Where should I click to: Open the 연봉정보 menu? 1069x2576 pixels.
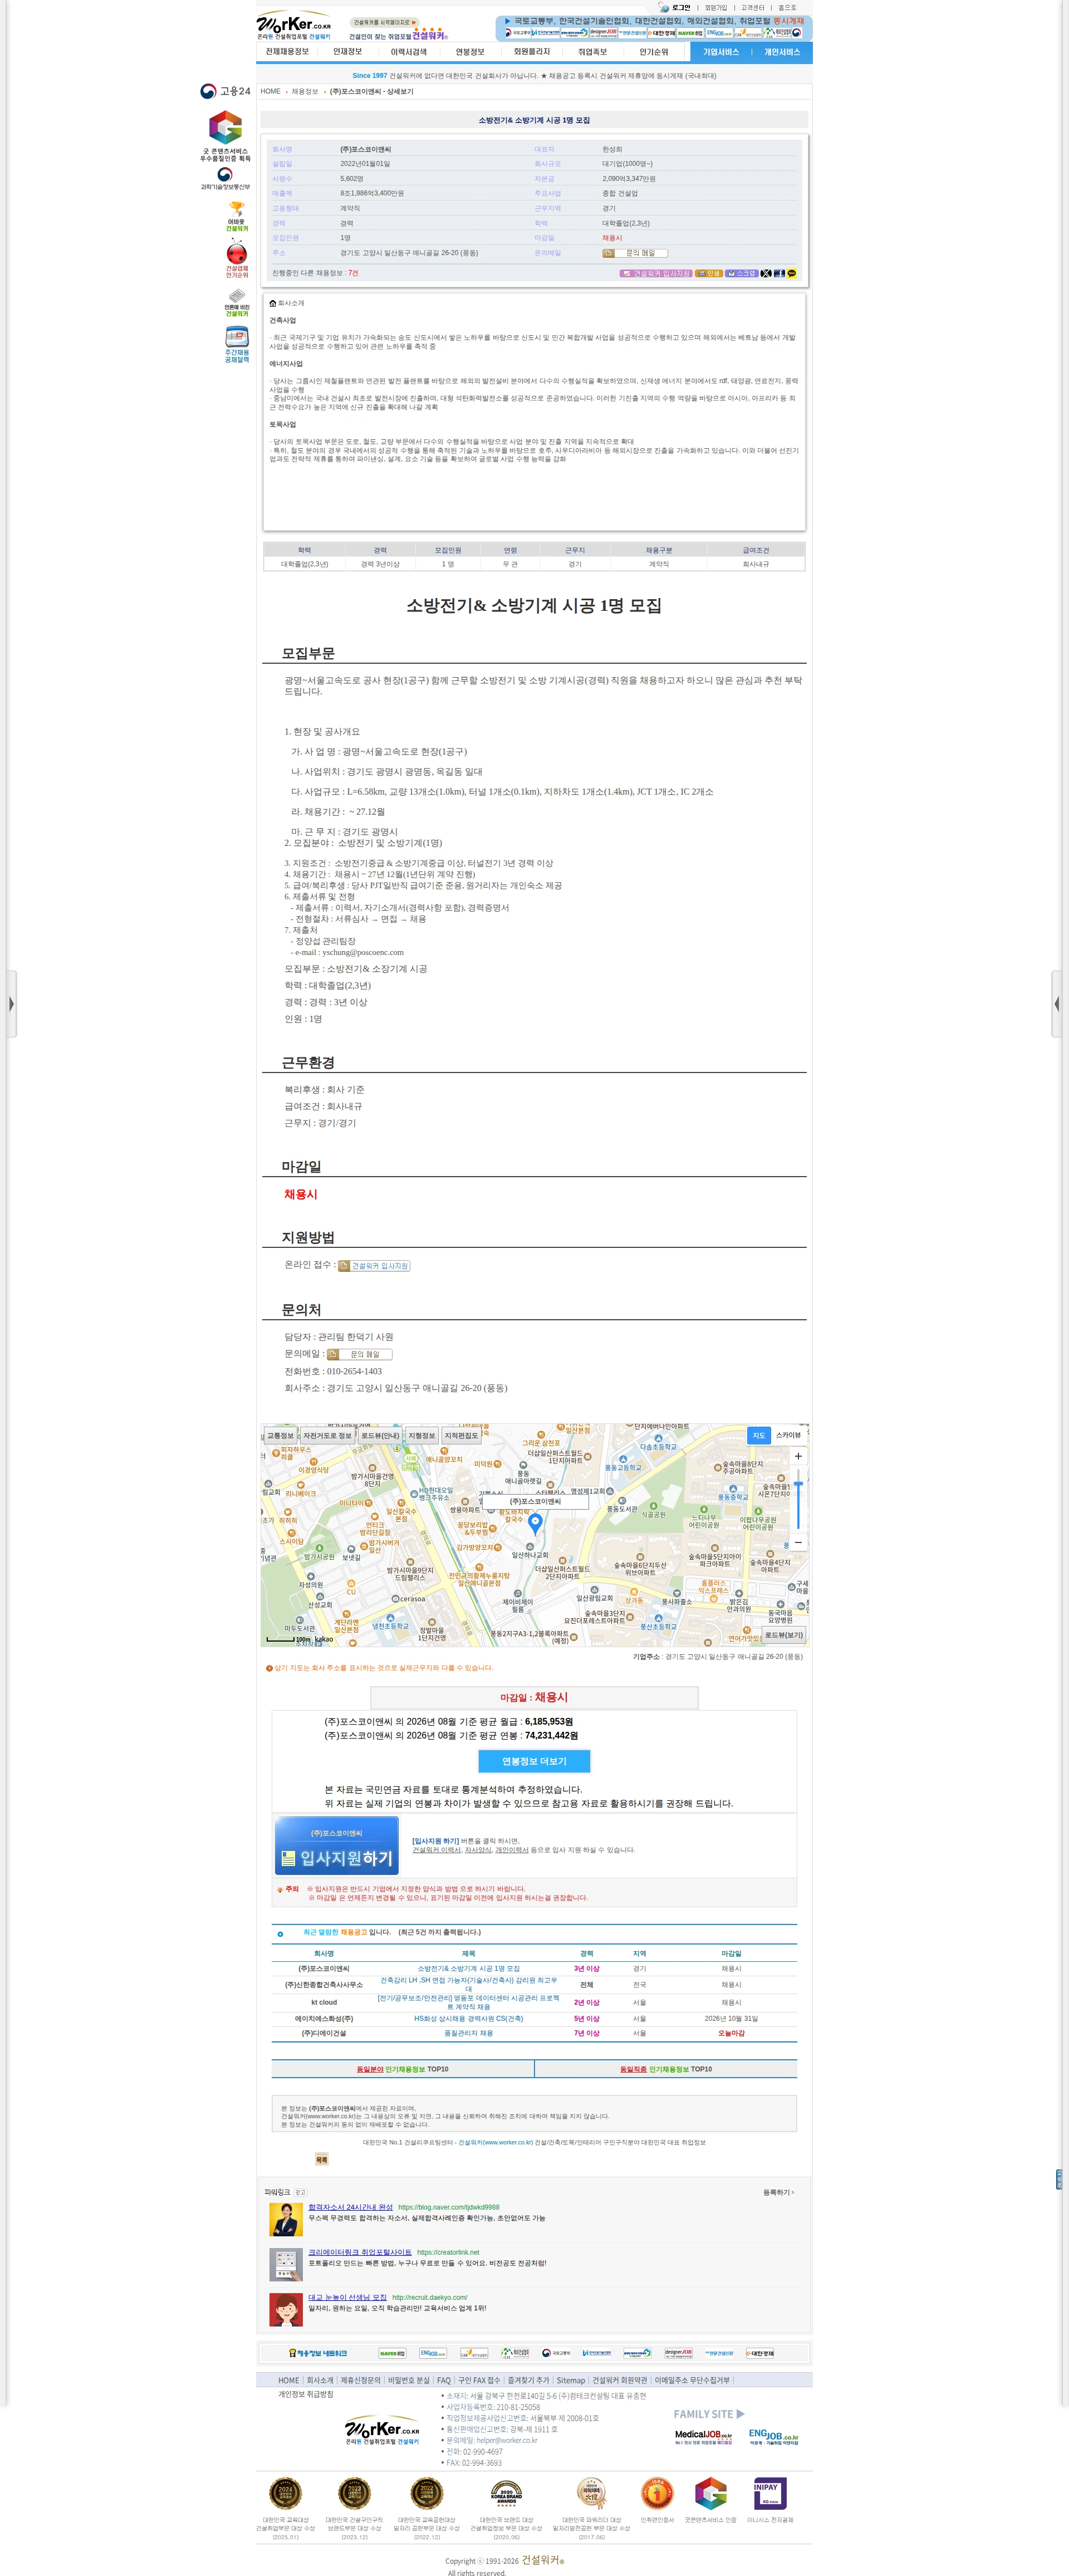click(x=470, y=52)
